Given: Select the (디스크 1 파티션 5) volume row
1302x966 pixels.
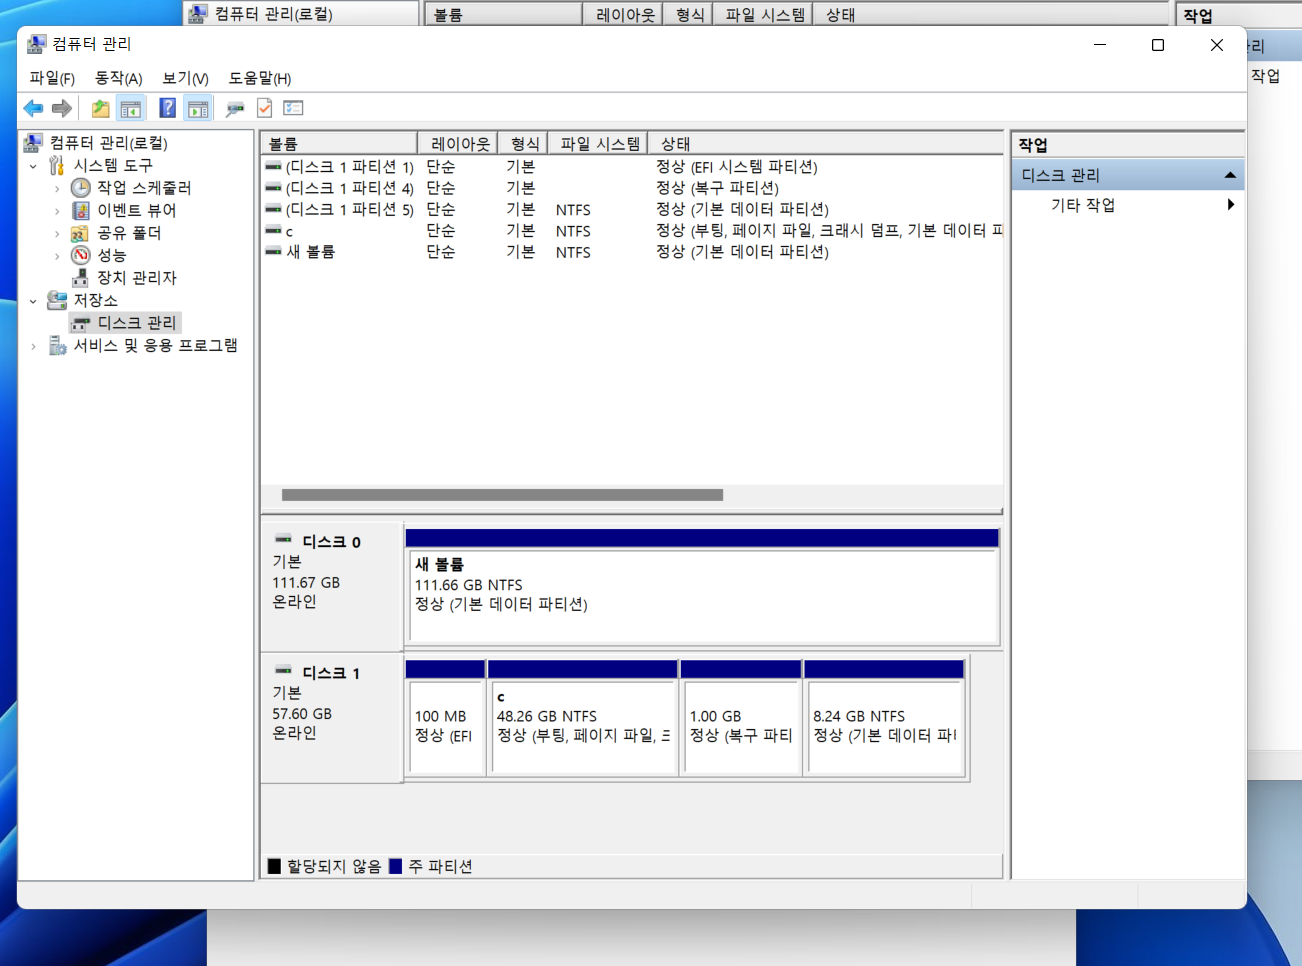Looking at the screenshot, I should [633, 209].
